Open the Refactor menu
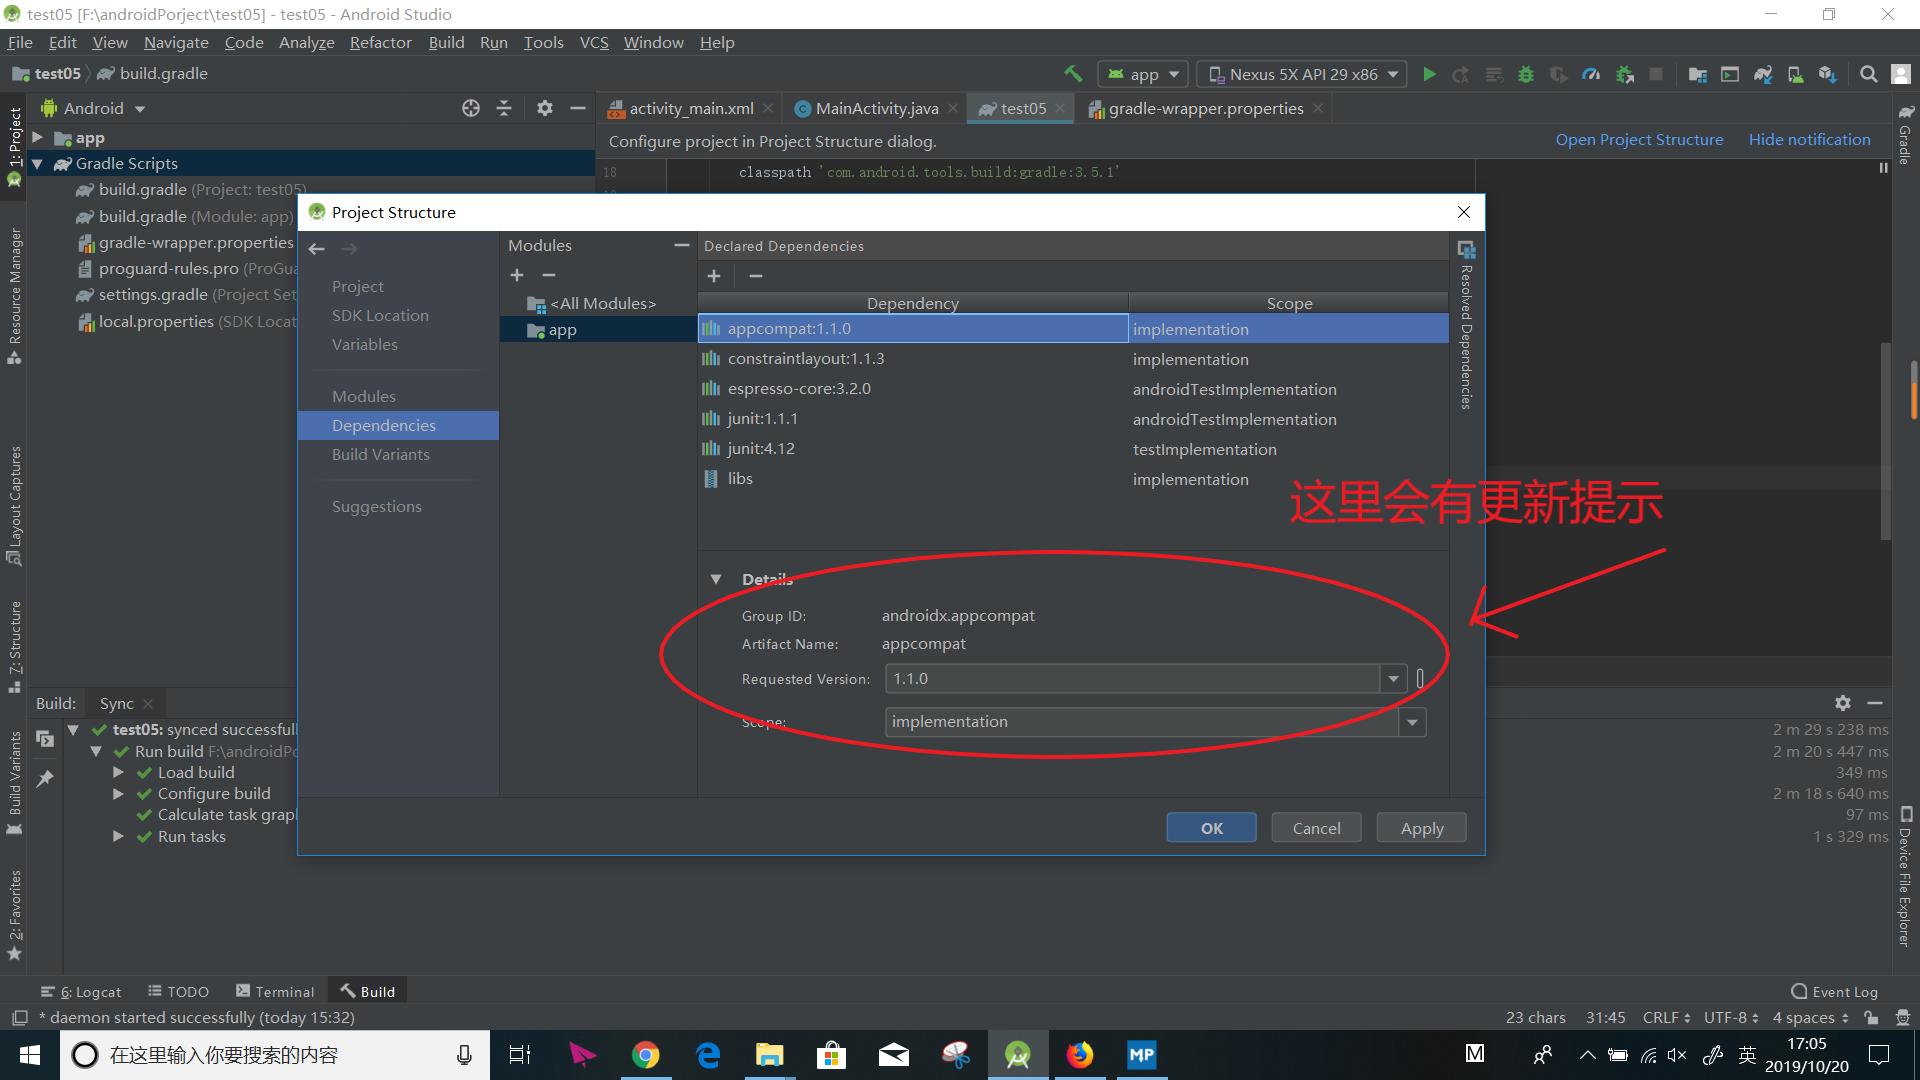The image size is (1920, 1080). tap(380, 42)
